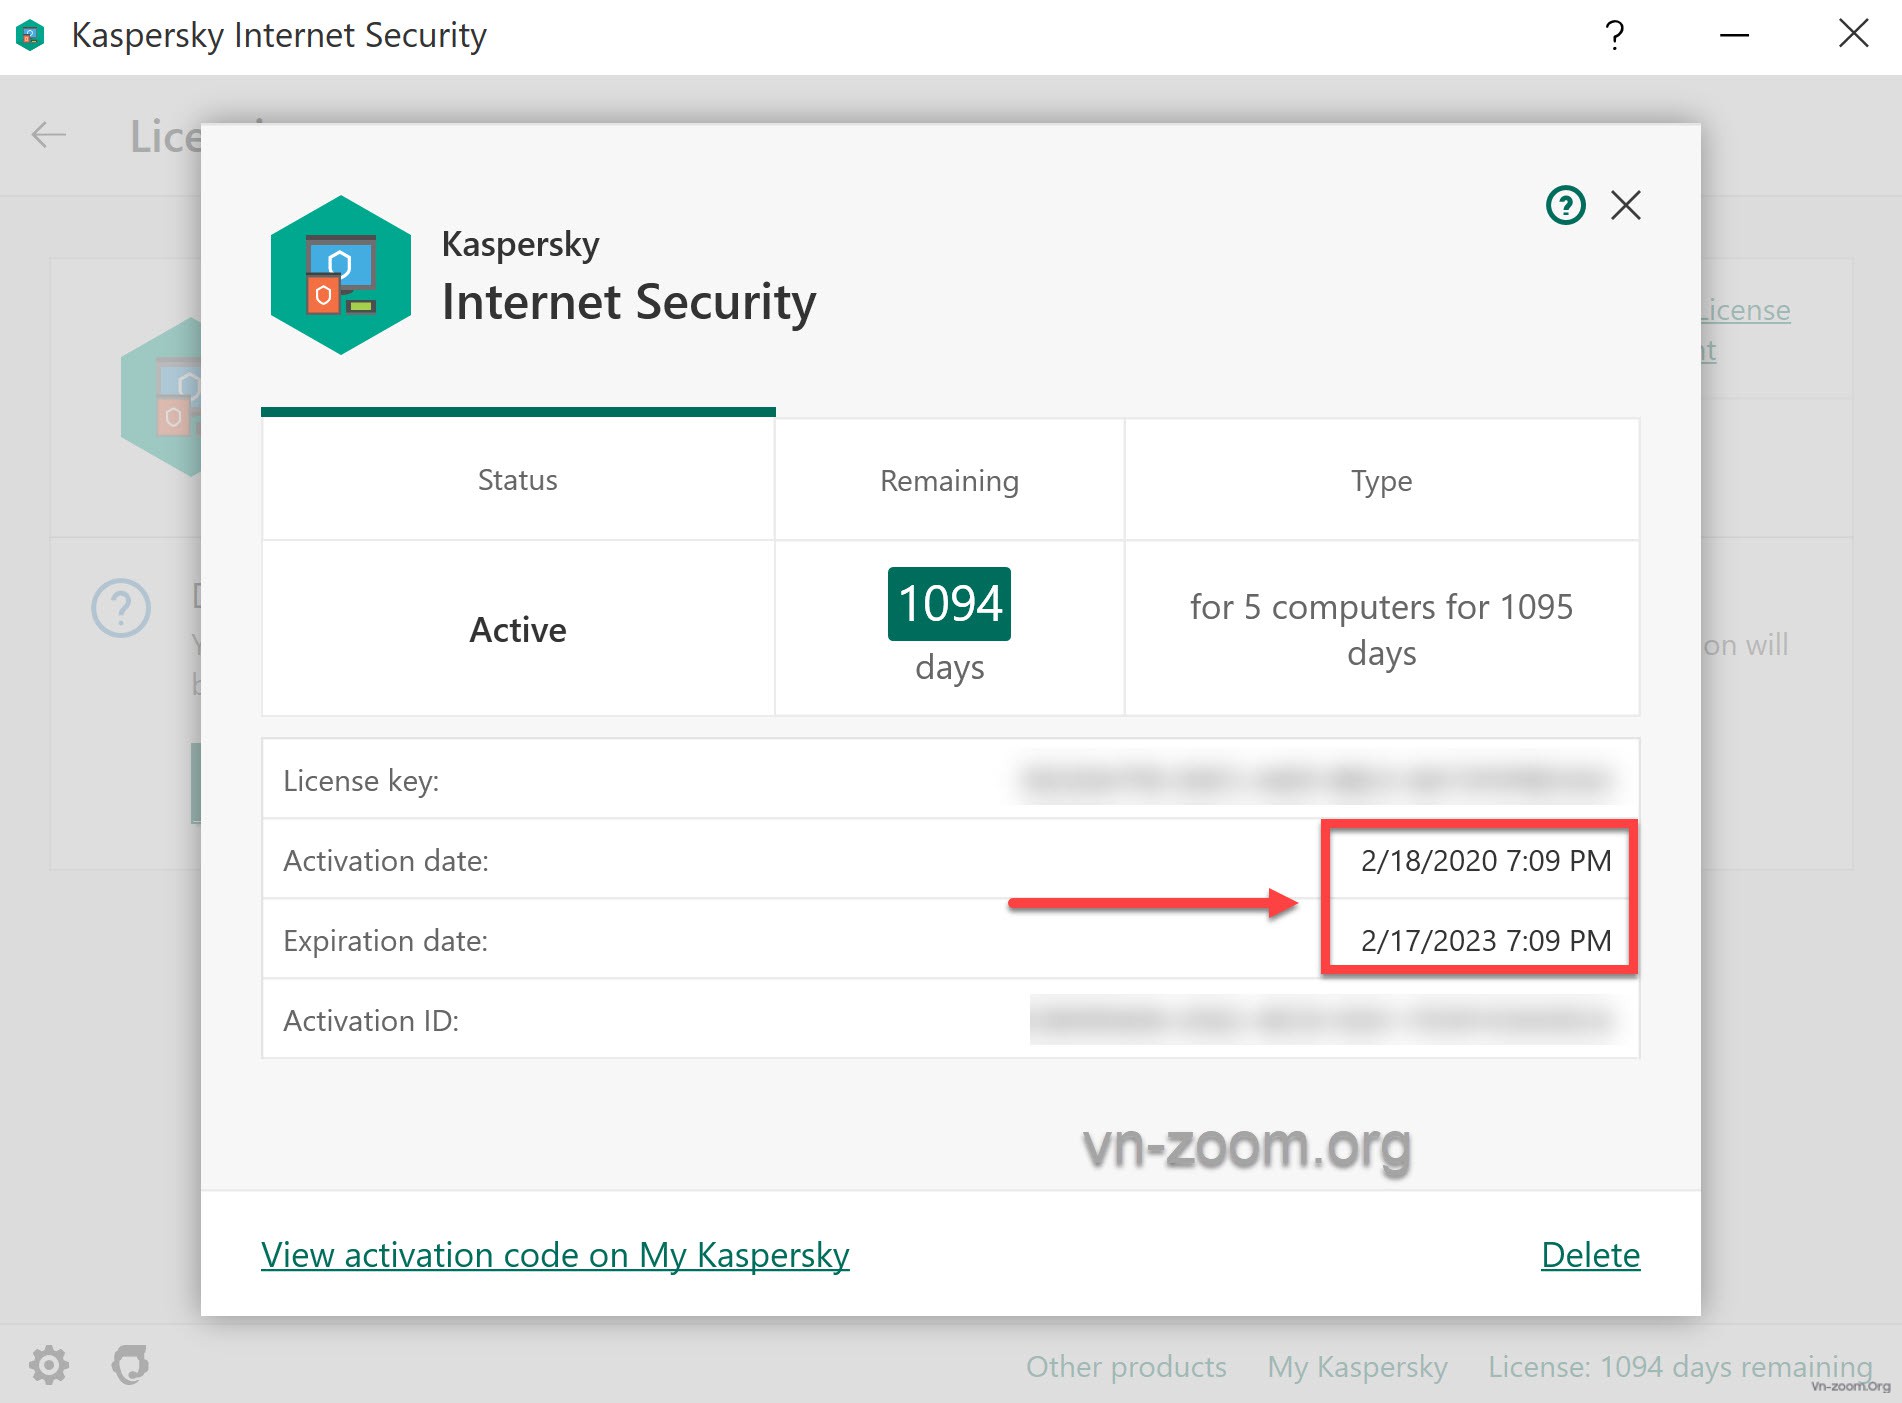Click License: 1094 days remaining footer link
Viewport: 1902px width, 1403px height.
1680,1367
